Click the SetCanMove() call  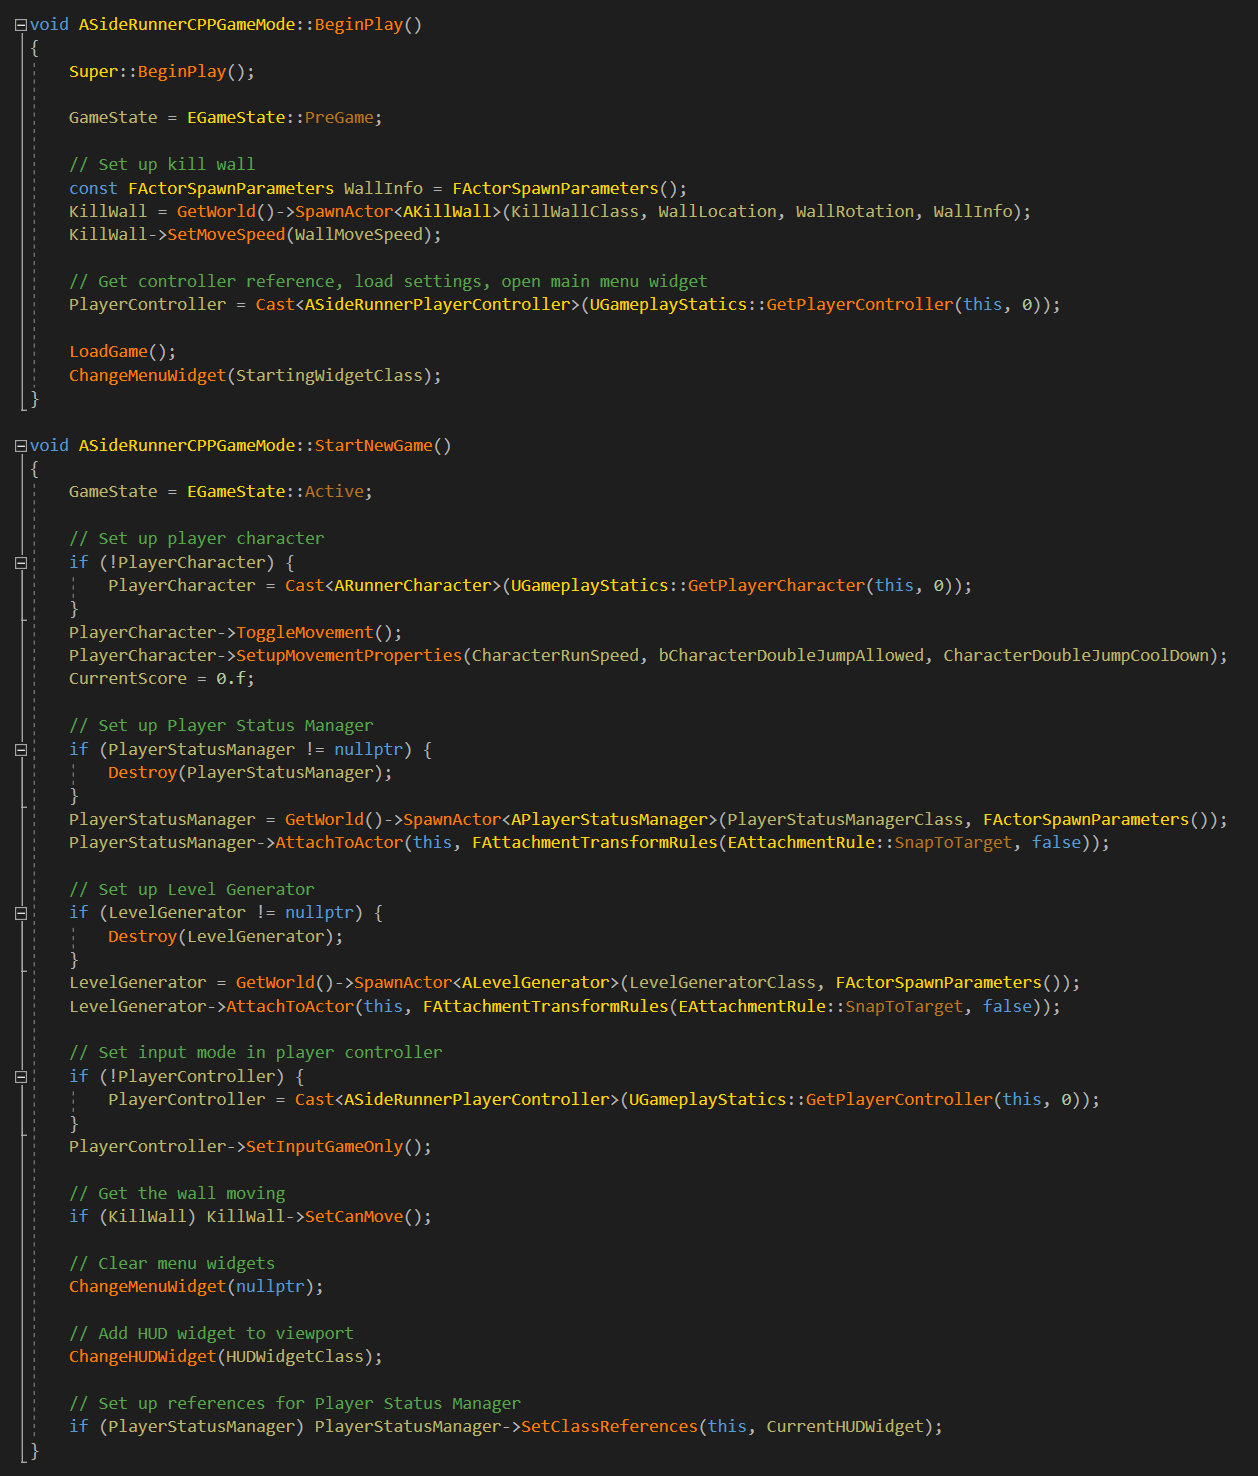[368, 1217]
